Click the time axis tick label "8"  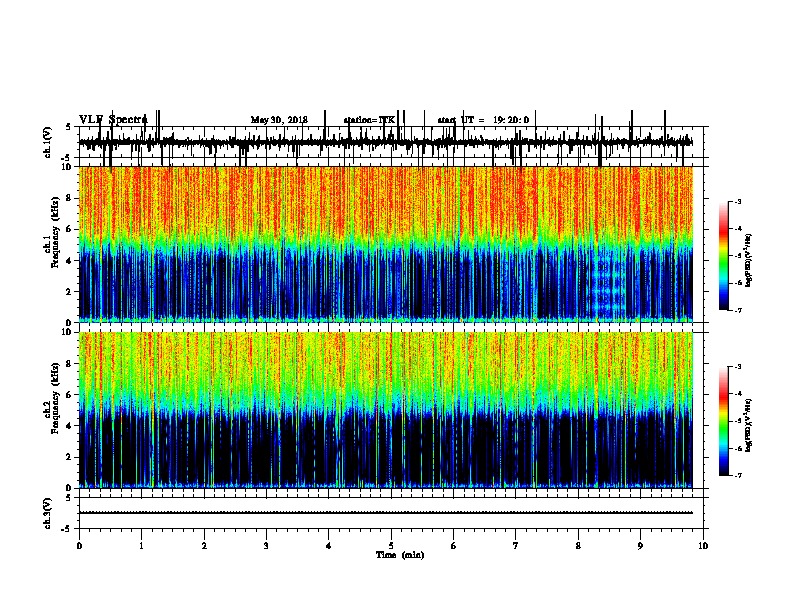[x=578, y=546]
